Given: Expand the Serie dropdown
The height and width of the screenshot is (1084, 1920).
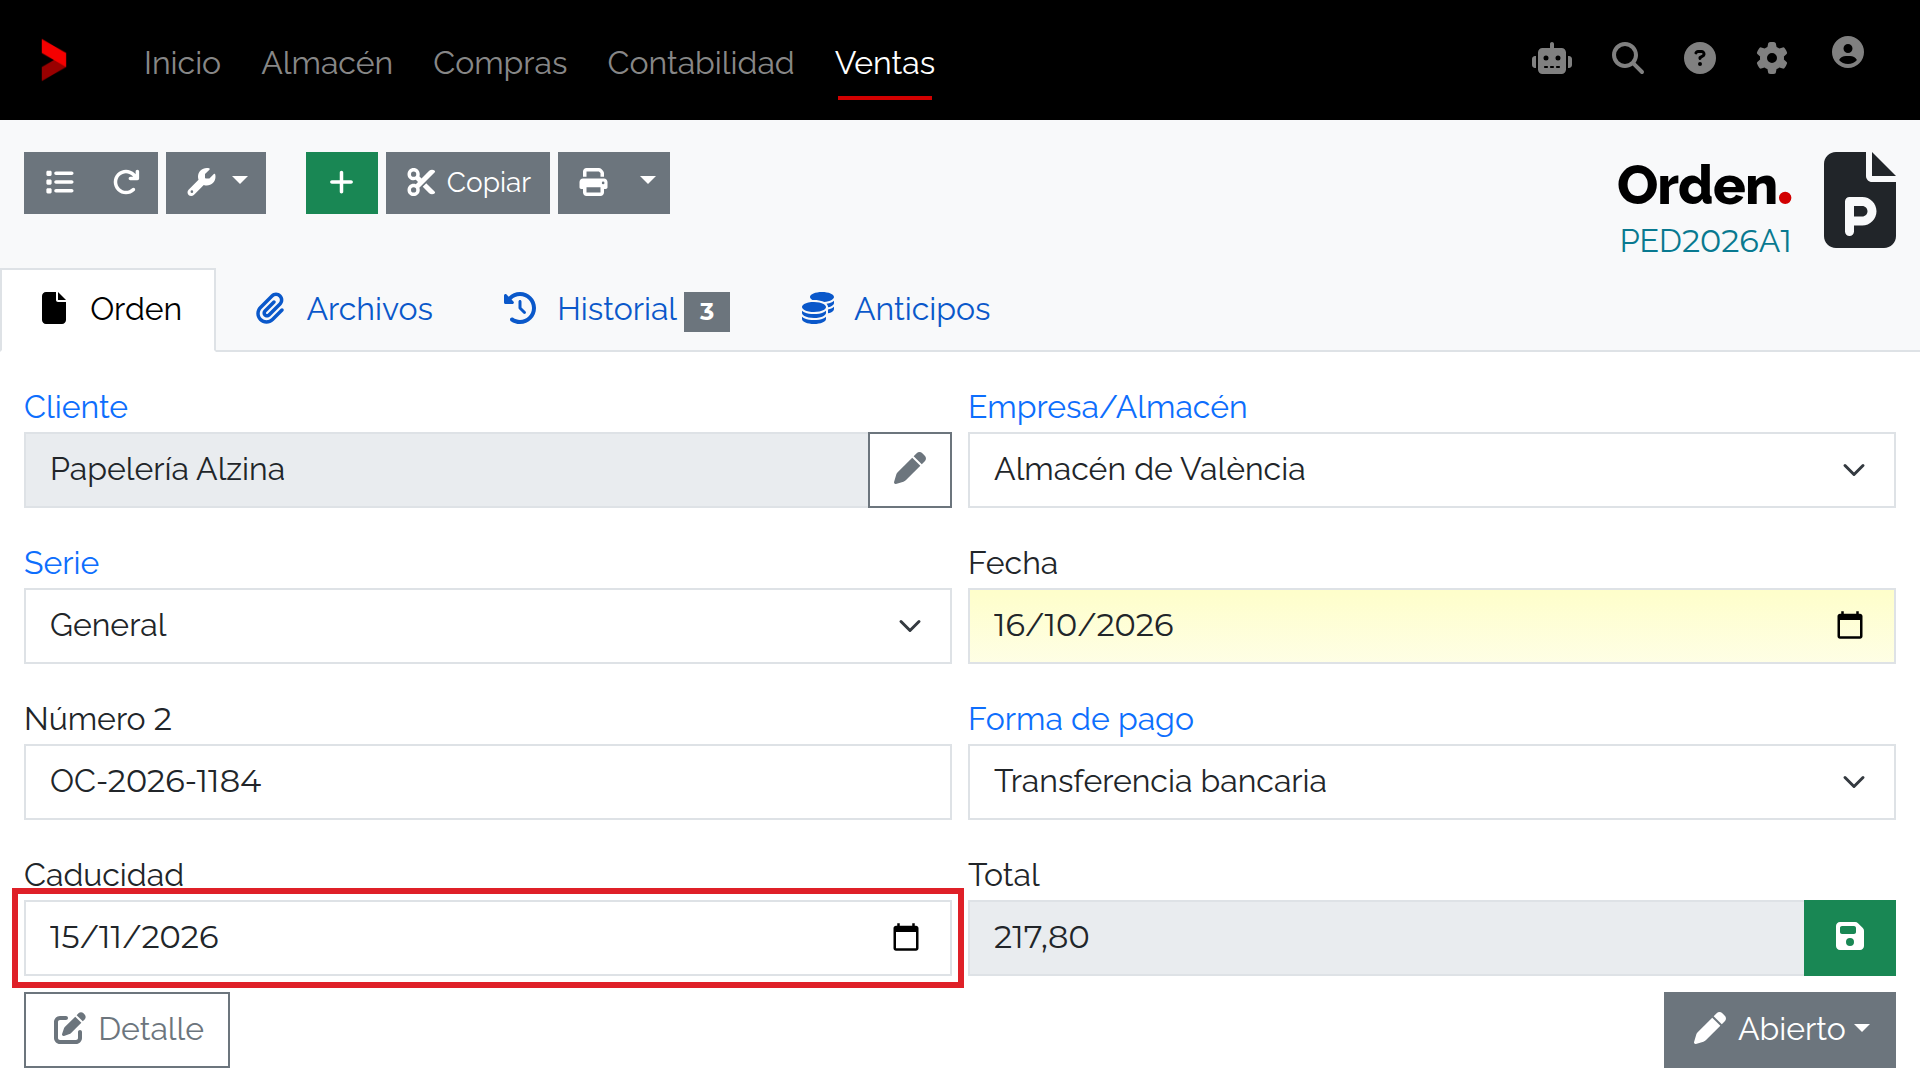Looking at the screenshot, I should click(487, 625).
